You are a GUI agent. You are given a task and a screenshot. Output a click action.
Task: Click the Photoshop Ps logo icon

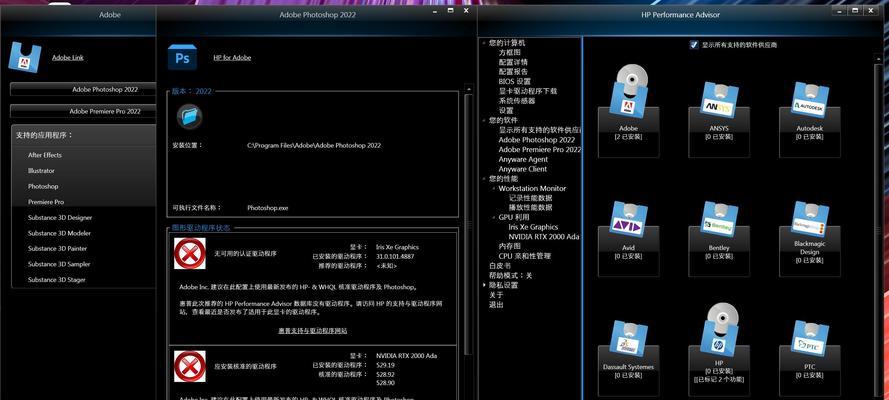coord(183,58)
